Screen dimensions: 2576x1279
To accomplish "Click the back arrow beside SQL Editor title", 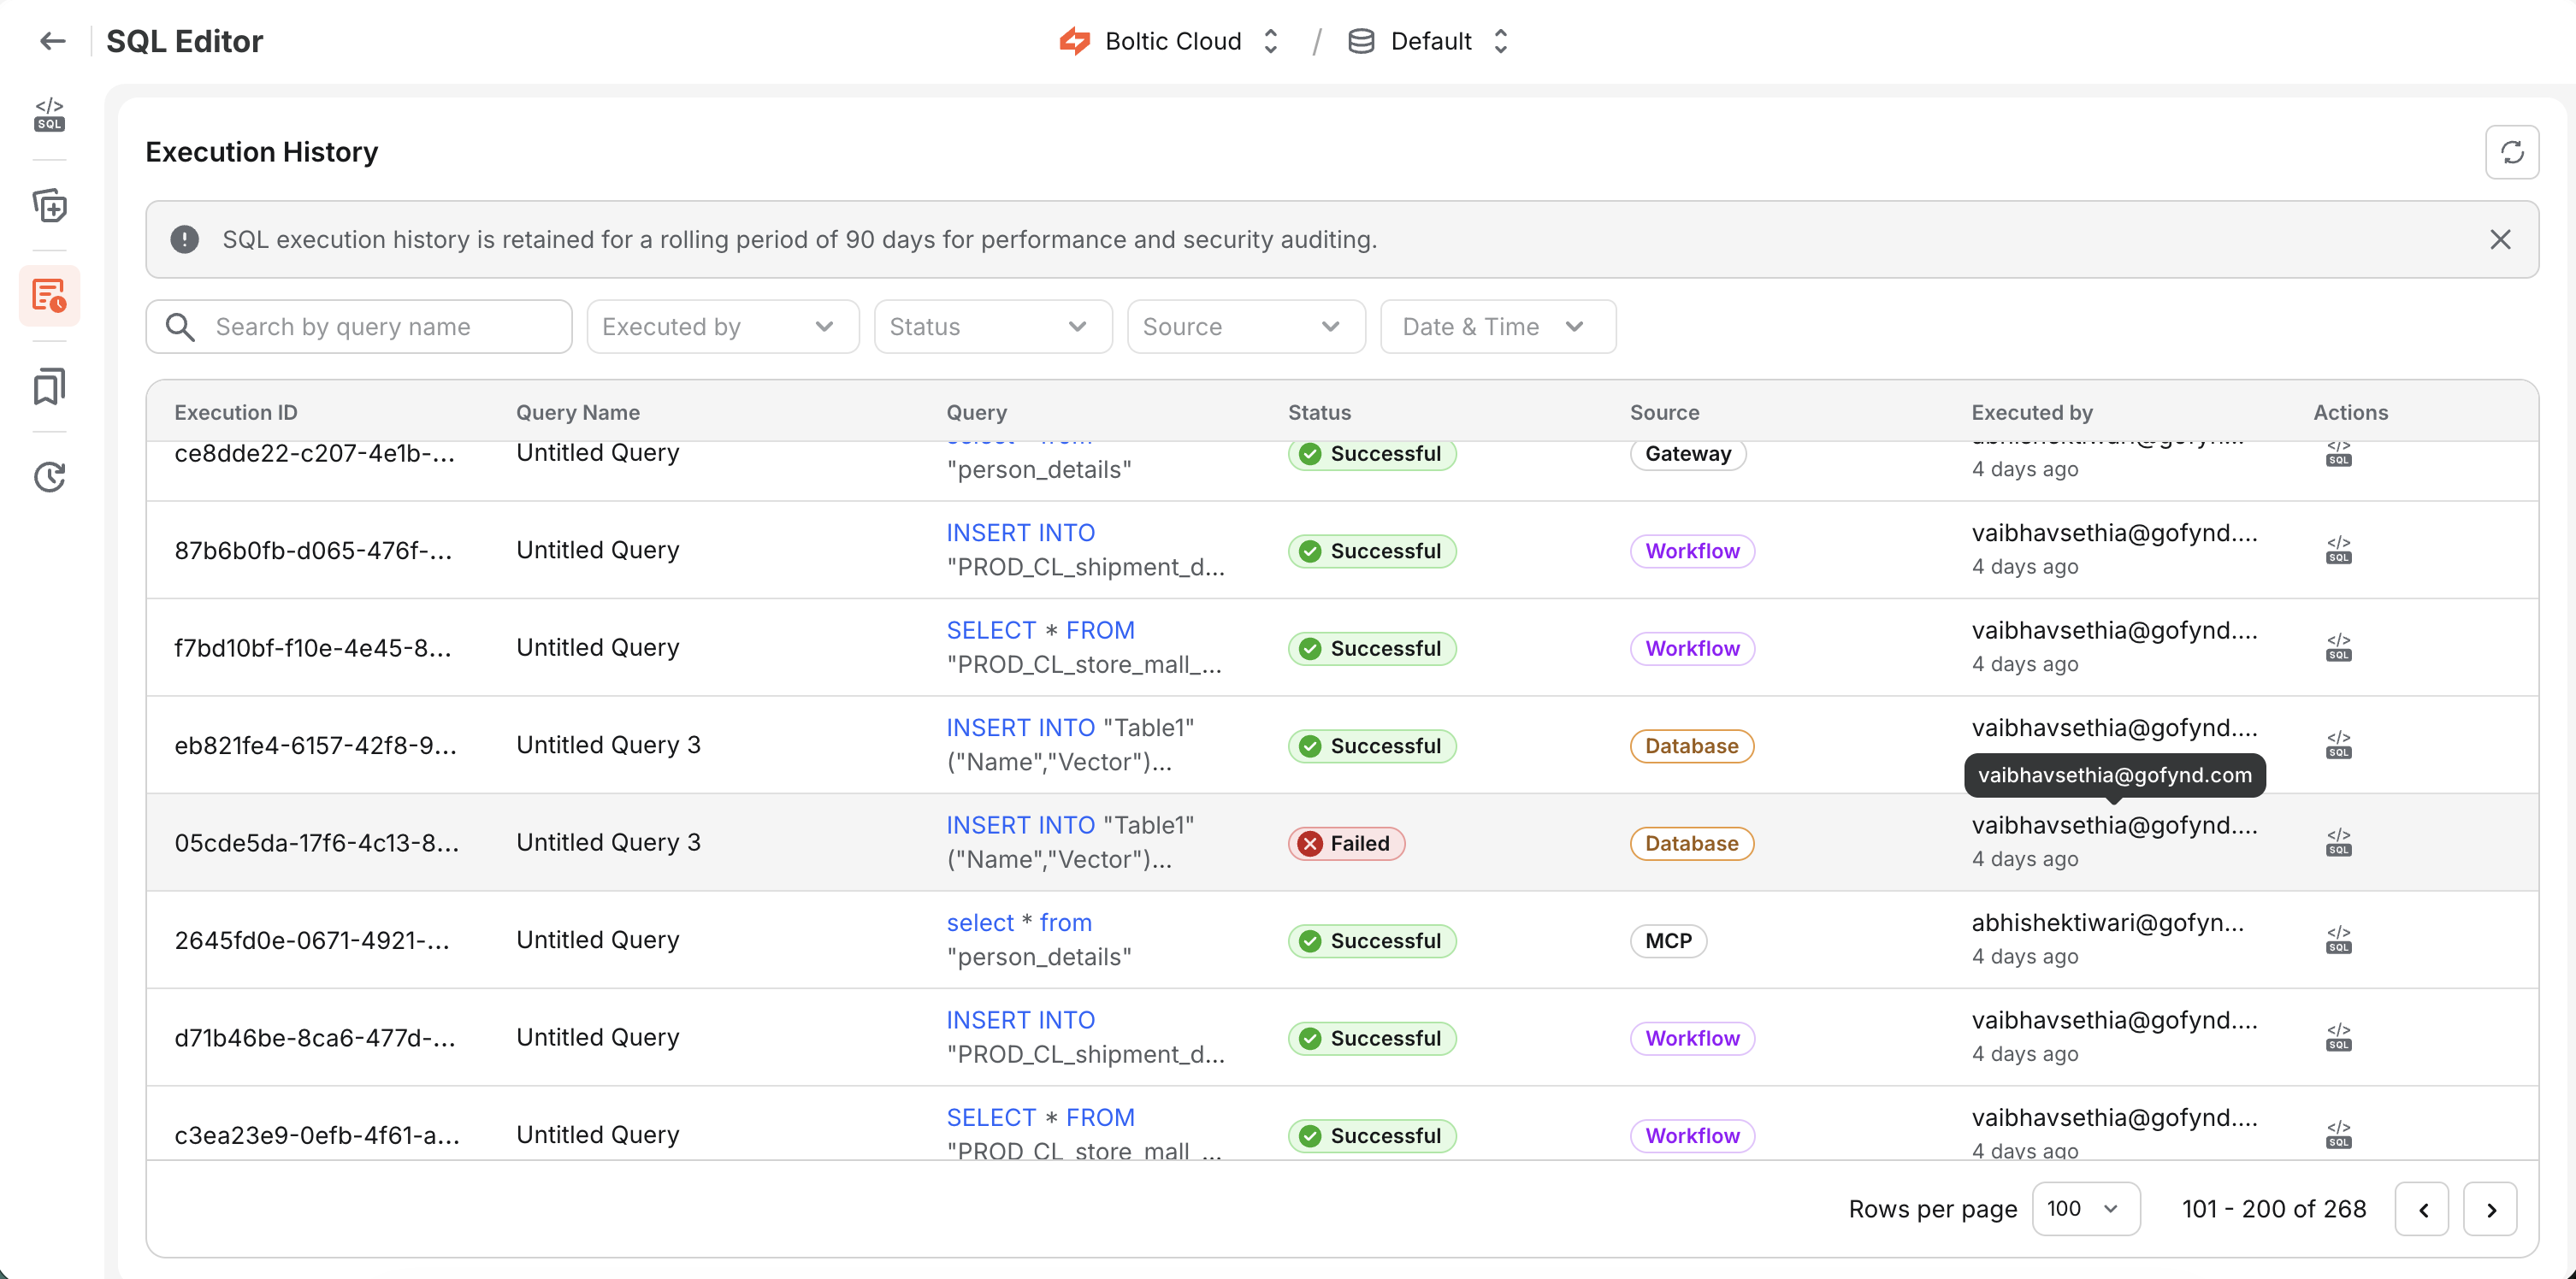I will (x=52, y=41).
